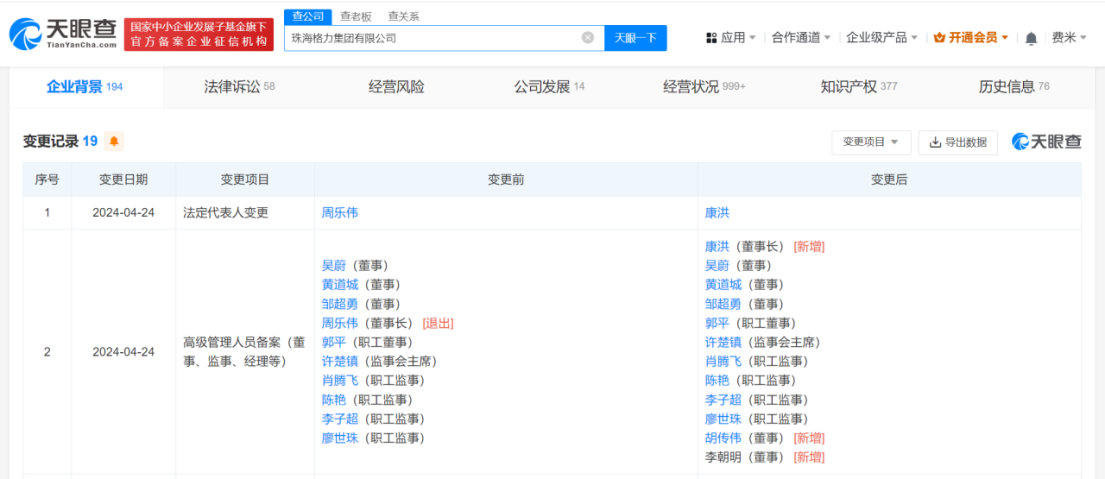The width and height of the screenshot is (1105, 479).
Task: Click the apps grid icon
Action: pos(711,38)
